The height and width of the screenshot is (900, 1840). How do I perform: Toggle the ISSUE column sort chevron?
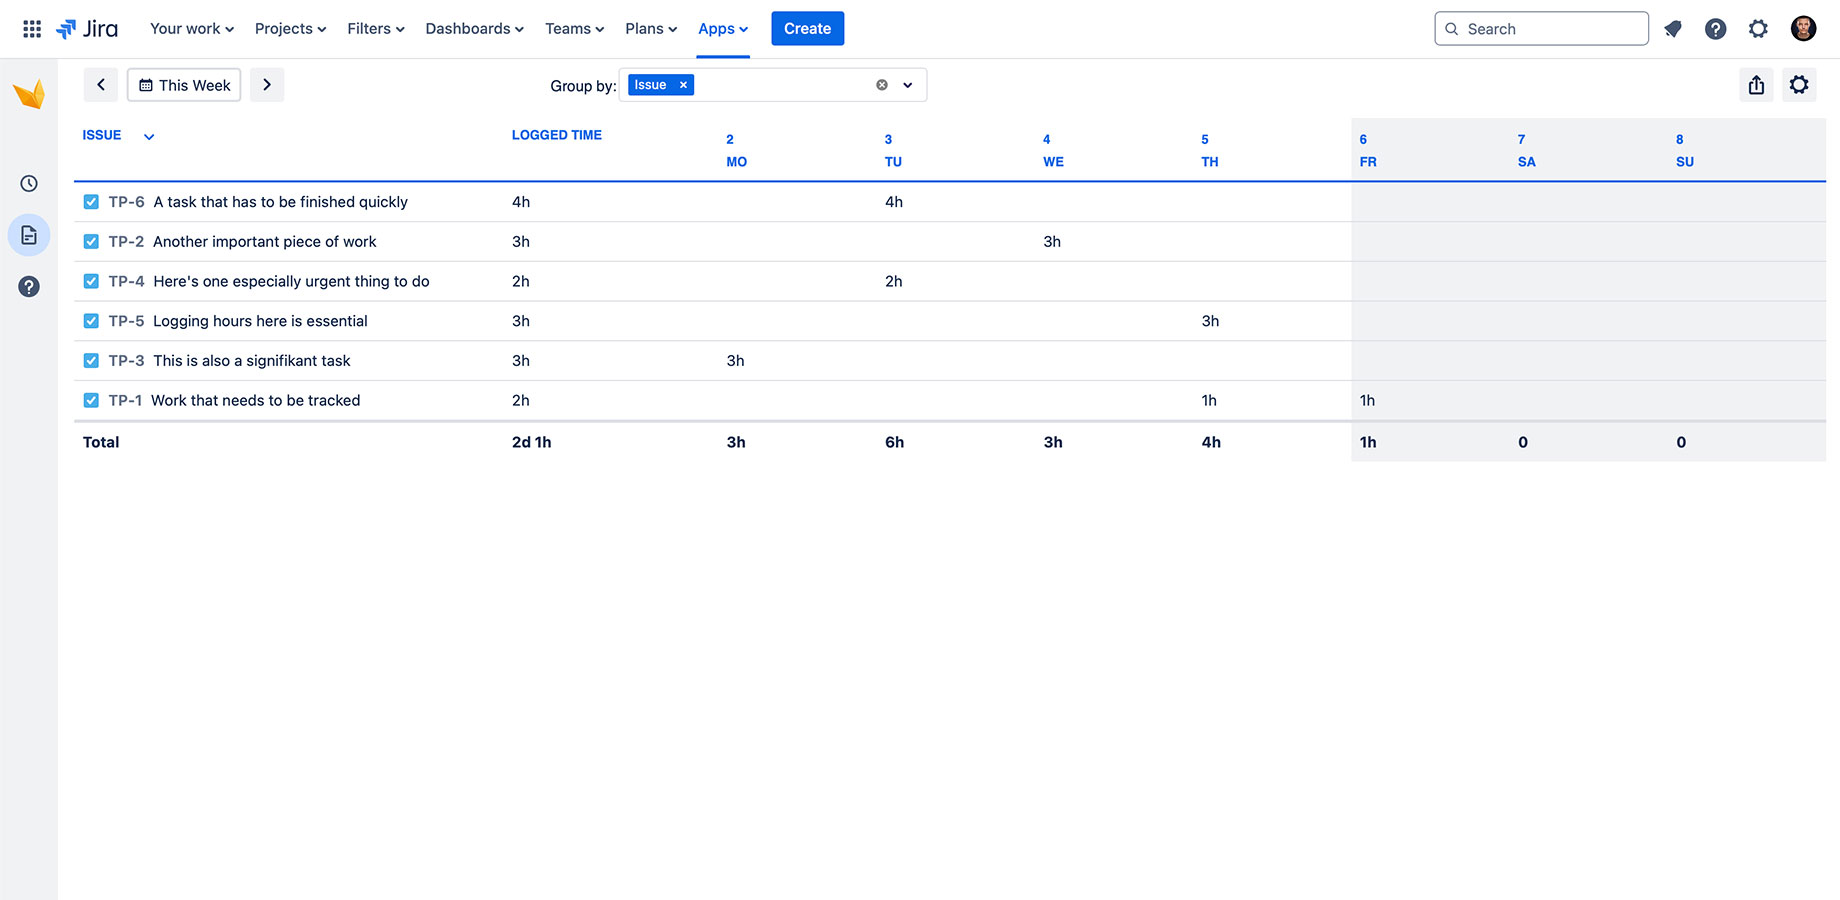[149, 137]
